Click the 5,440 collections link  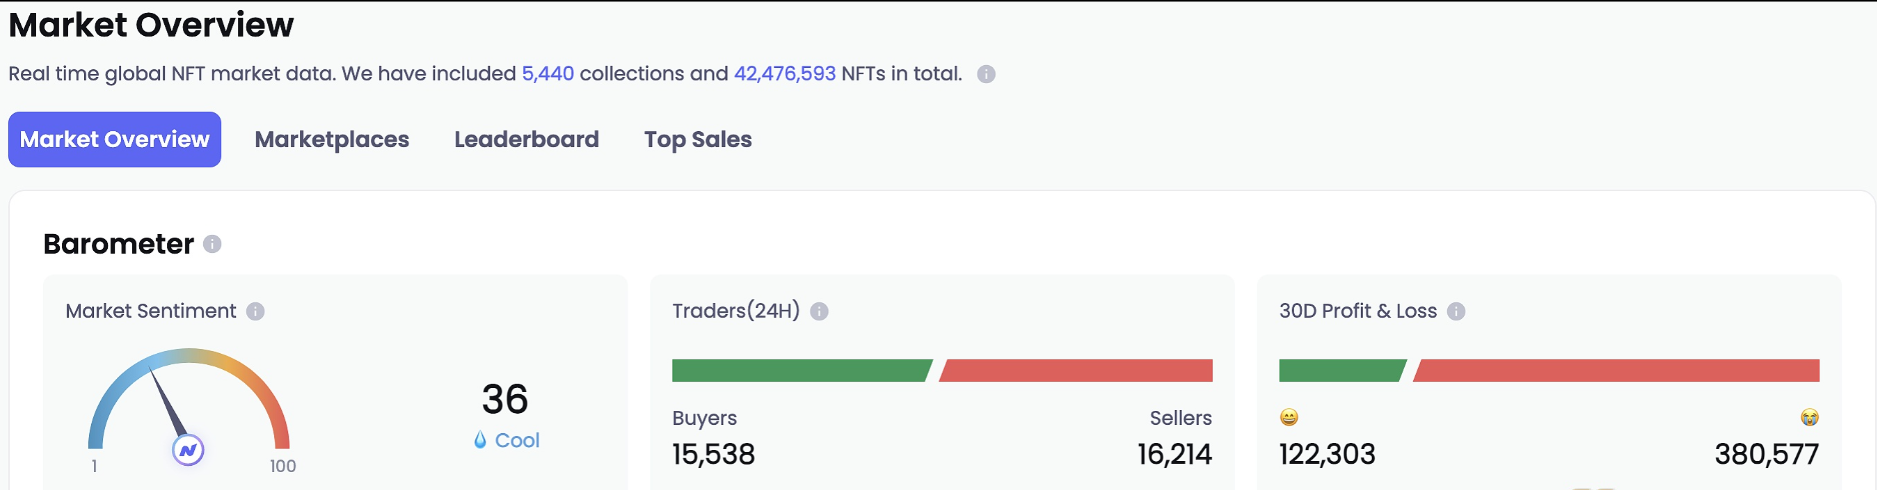tap(548, 74)
